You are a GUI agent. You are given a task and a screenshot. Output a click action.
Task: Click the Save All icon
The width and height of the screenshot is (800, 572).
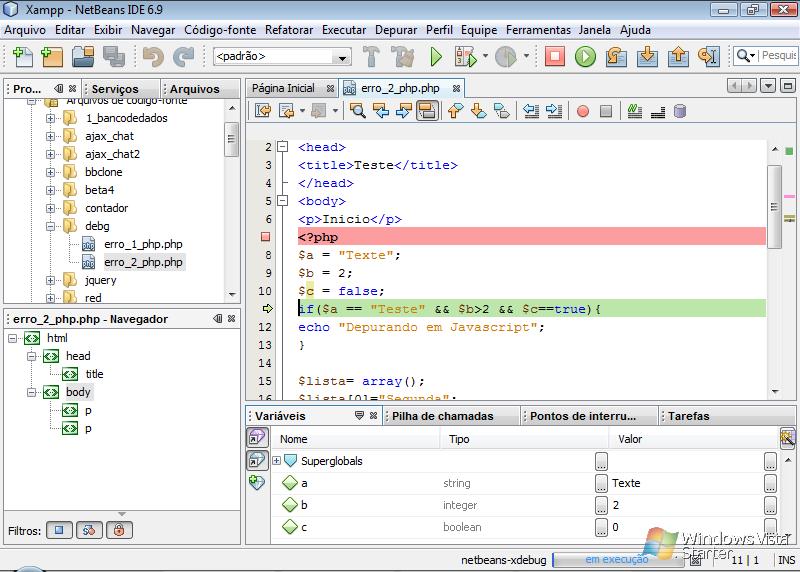tap(113, 56)
